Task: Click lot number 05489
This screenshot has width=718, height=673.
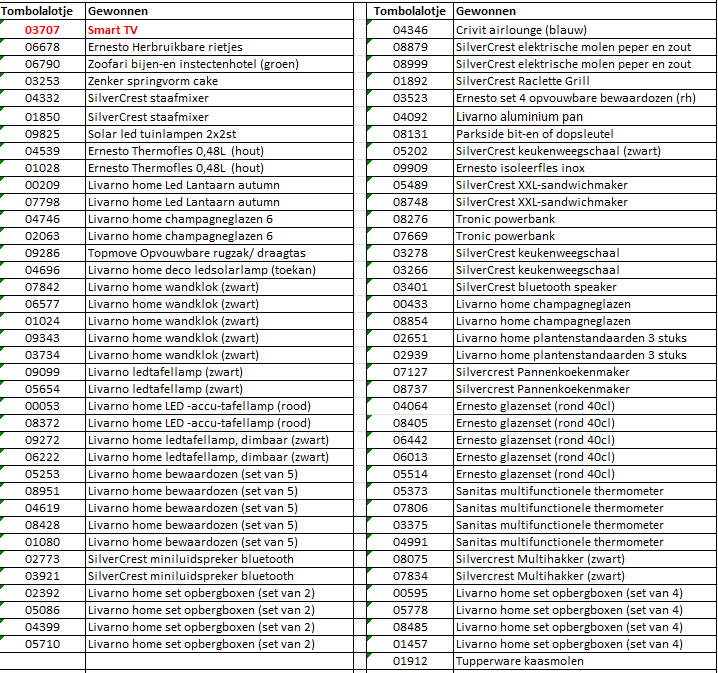Action: coord(410,185)
